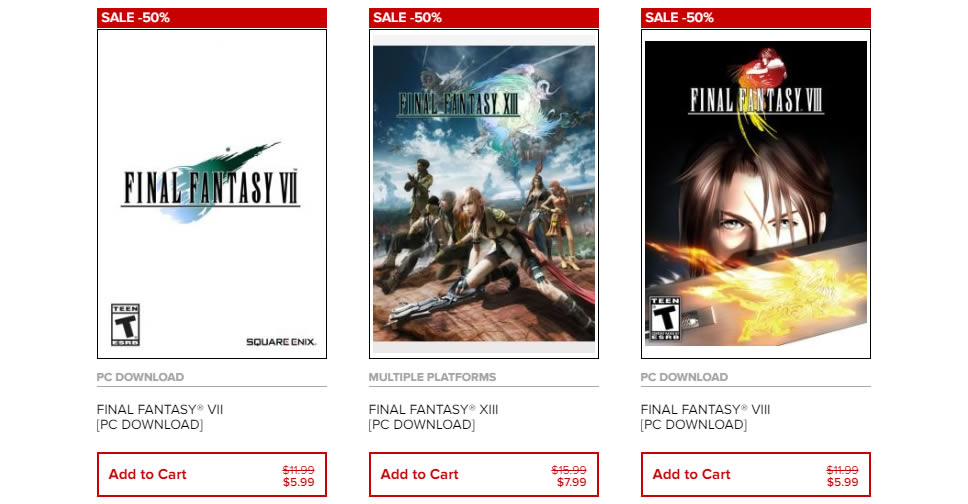Click PC DOWNLOAD label under Final Fantasy VIII cover
This screenshot has width=968, height=504.
pyautogui.click(x=684, y=377)
